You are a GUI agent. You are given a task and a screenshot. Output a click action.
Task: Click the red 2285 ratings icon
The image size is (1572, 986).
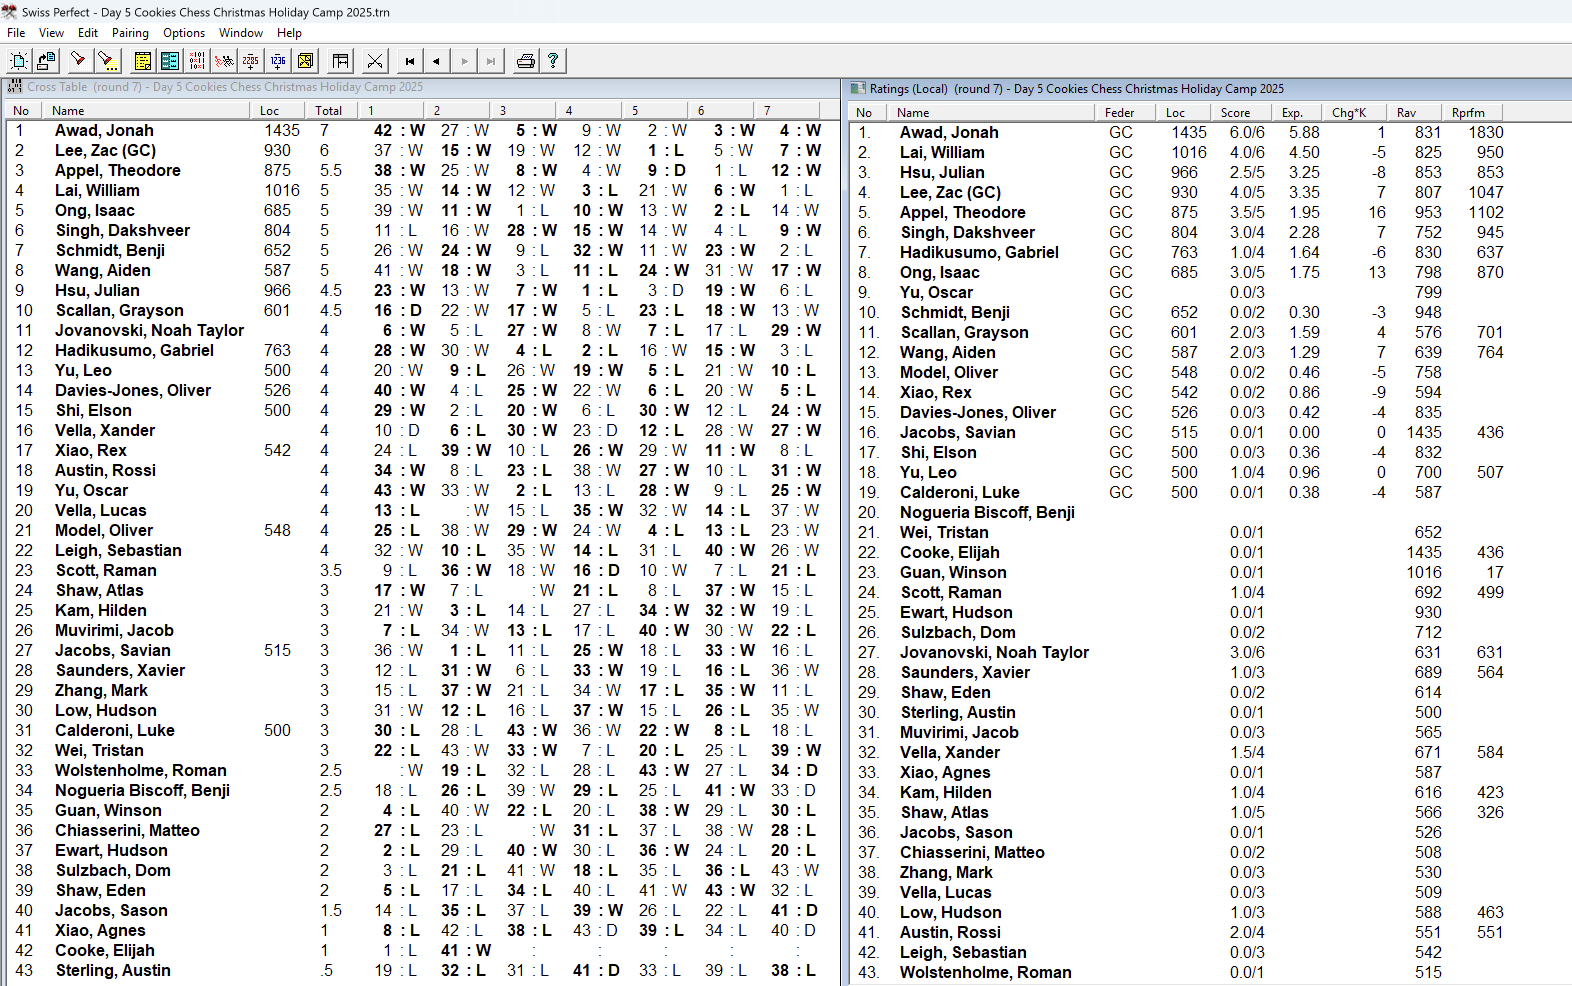click(251, 61)
